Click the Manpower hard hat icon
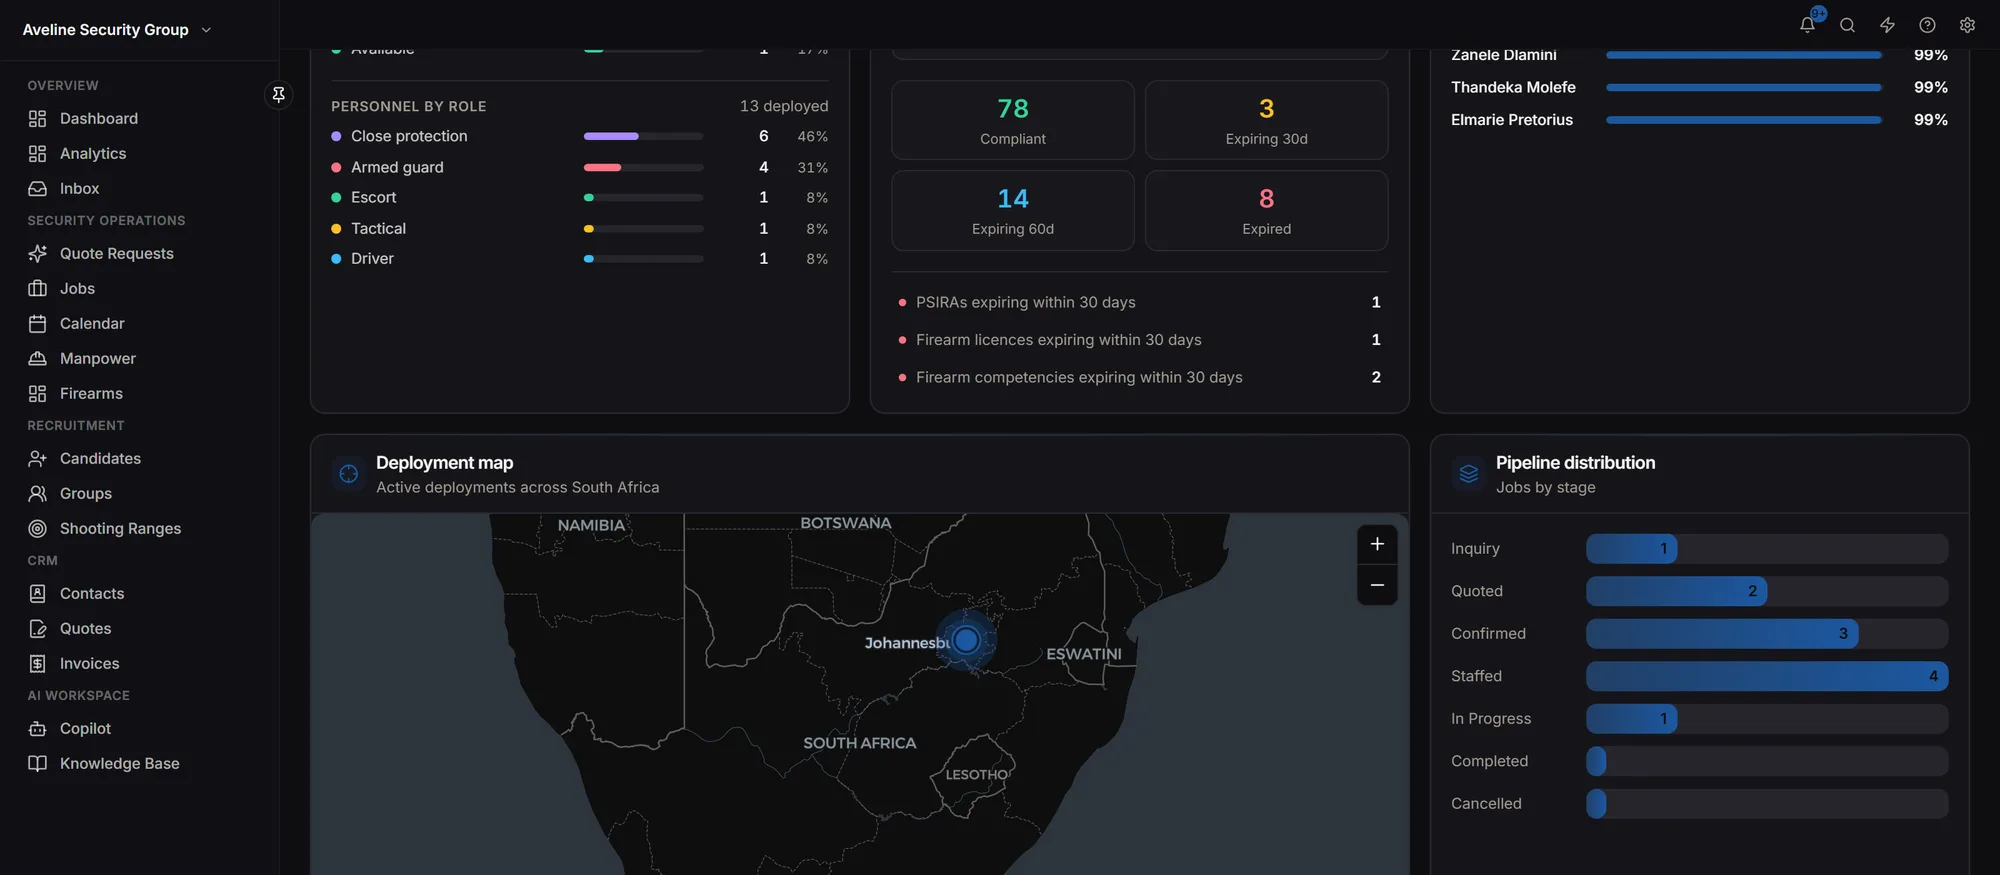Screen dimensions: 2000x875 [38, 359]
